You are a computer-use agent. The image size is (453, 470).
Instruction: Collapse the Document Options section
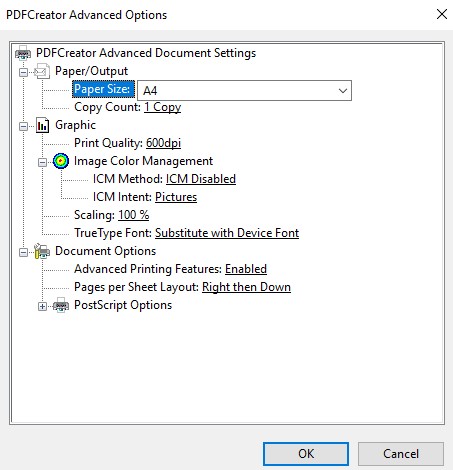(x=23, y=252)
